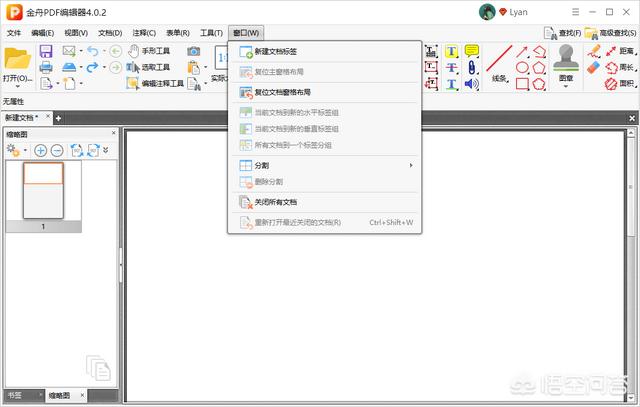Select the Selection tool (选取工具)
The height and width of the screenshot is (407, 640).
click(148, 67)
